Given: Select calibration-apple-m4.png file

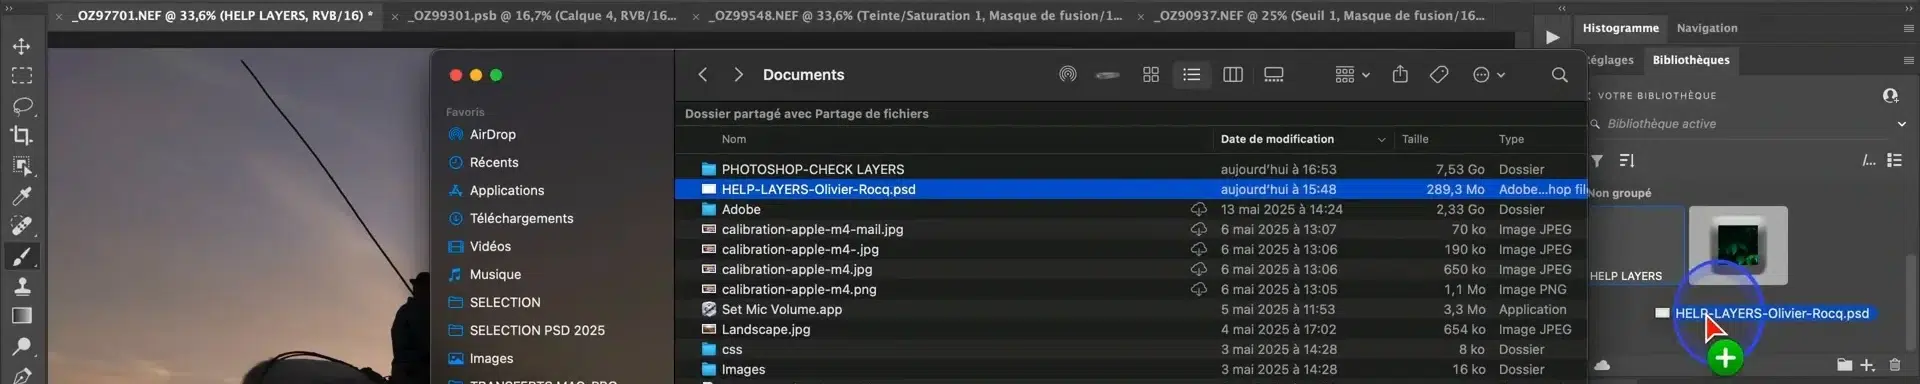Looking at the screenshot, I should point(1130,289).
